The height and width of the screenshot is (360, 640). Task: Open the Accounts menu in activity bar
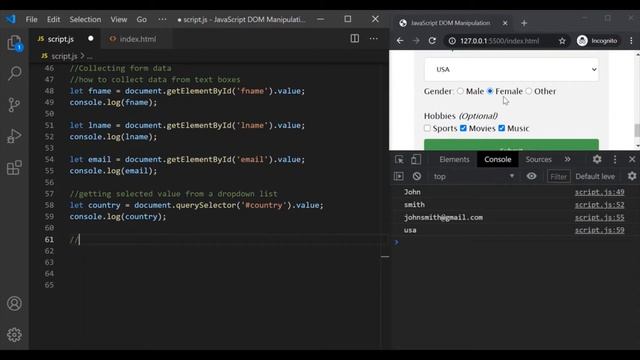click(14, 304)
